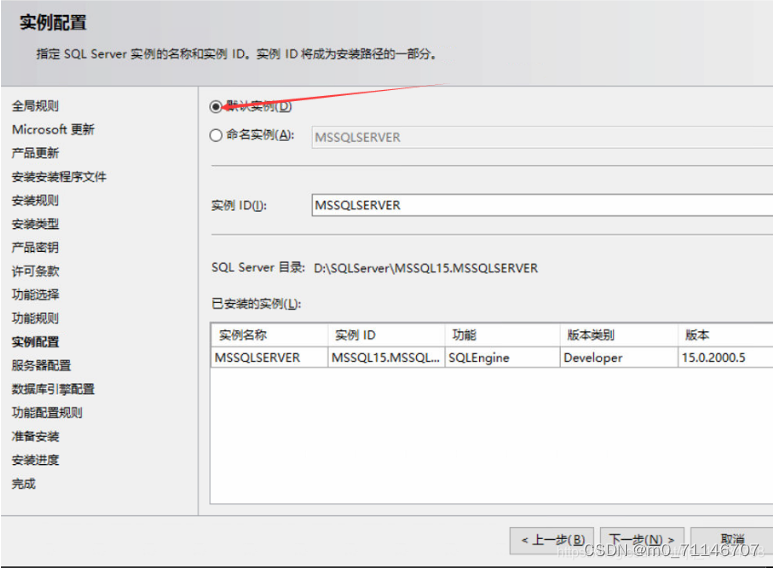The height and width of the screenshot is (568, 775).
Task: Select 全局规则 step in sidebar
Action: [36, 106]
